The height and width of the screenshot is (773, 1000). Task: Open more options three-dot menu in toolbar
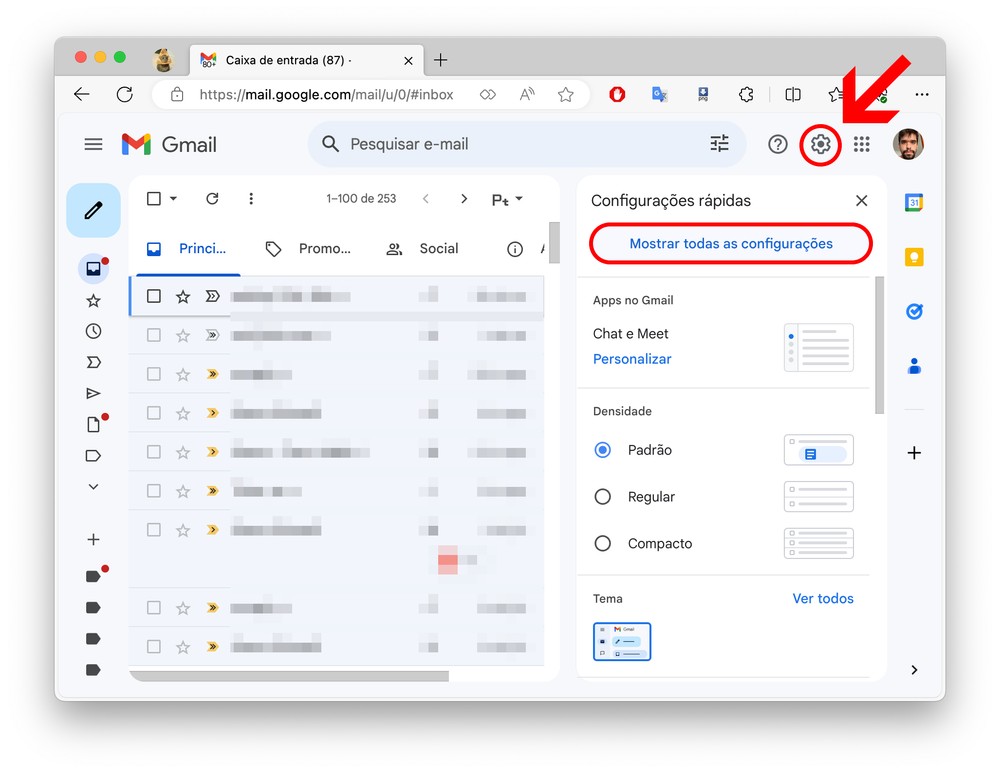pyautogui.click(x=251, y=198)
